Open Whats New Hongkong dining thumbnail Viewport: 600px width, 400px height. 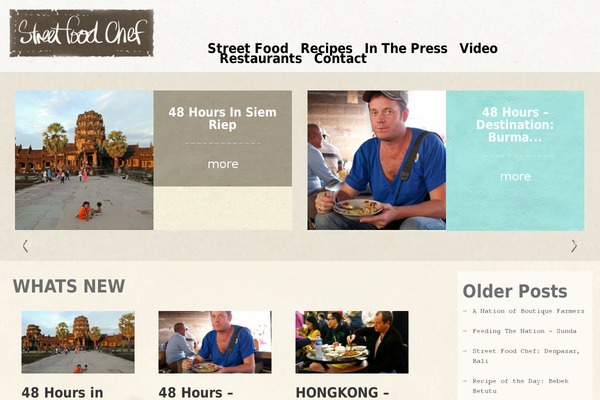pos(352,342)
